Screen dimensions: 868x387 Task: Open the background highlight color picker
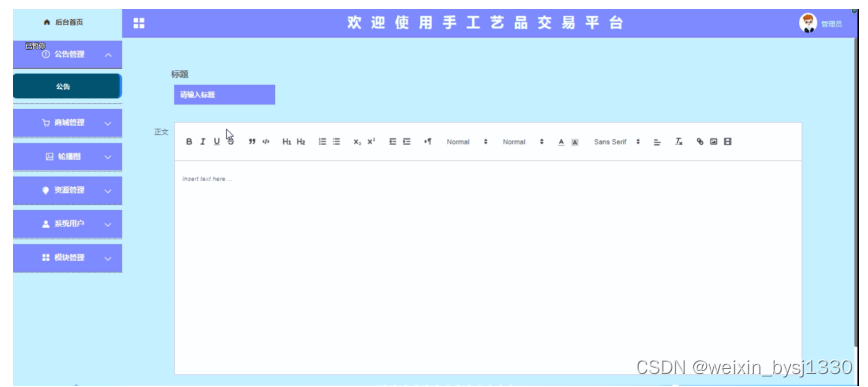(x=575, y=142)
